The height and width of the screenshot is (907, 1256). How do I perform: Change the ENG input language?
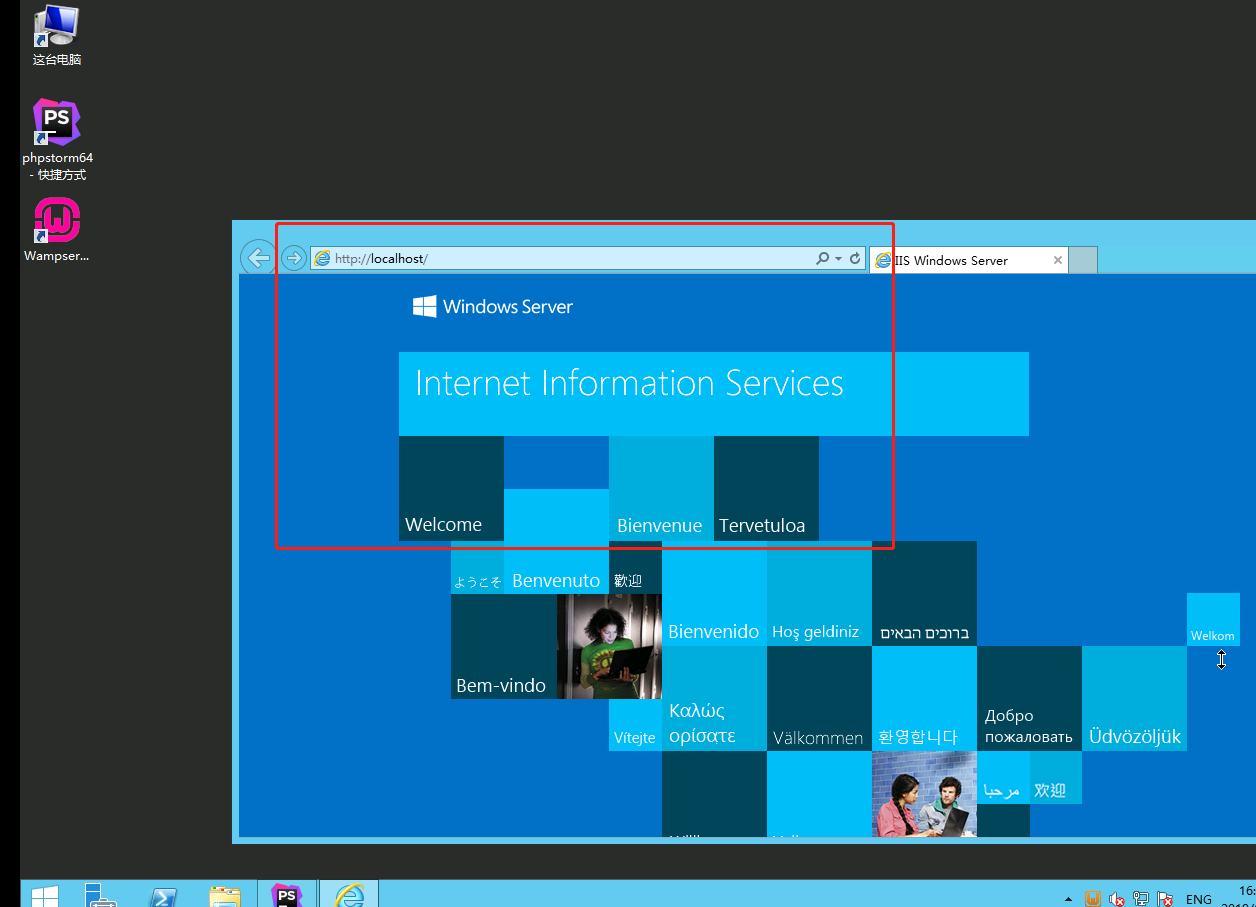(1199, 899)
